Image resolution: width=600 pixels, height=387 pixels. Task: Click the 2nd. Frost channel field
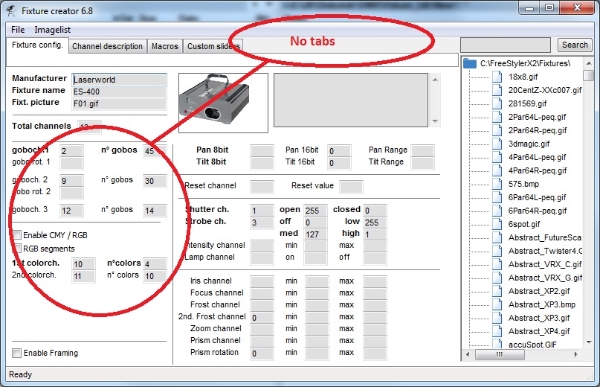point(262,318)
